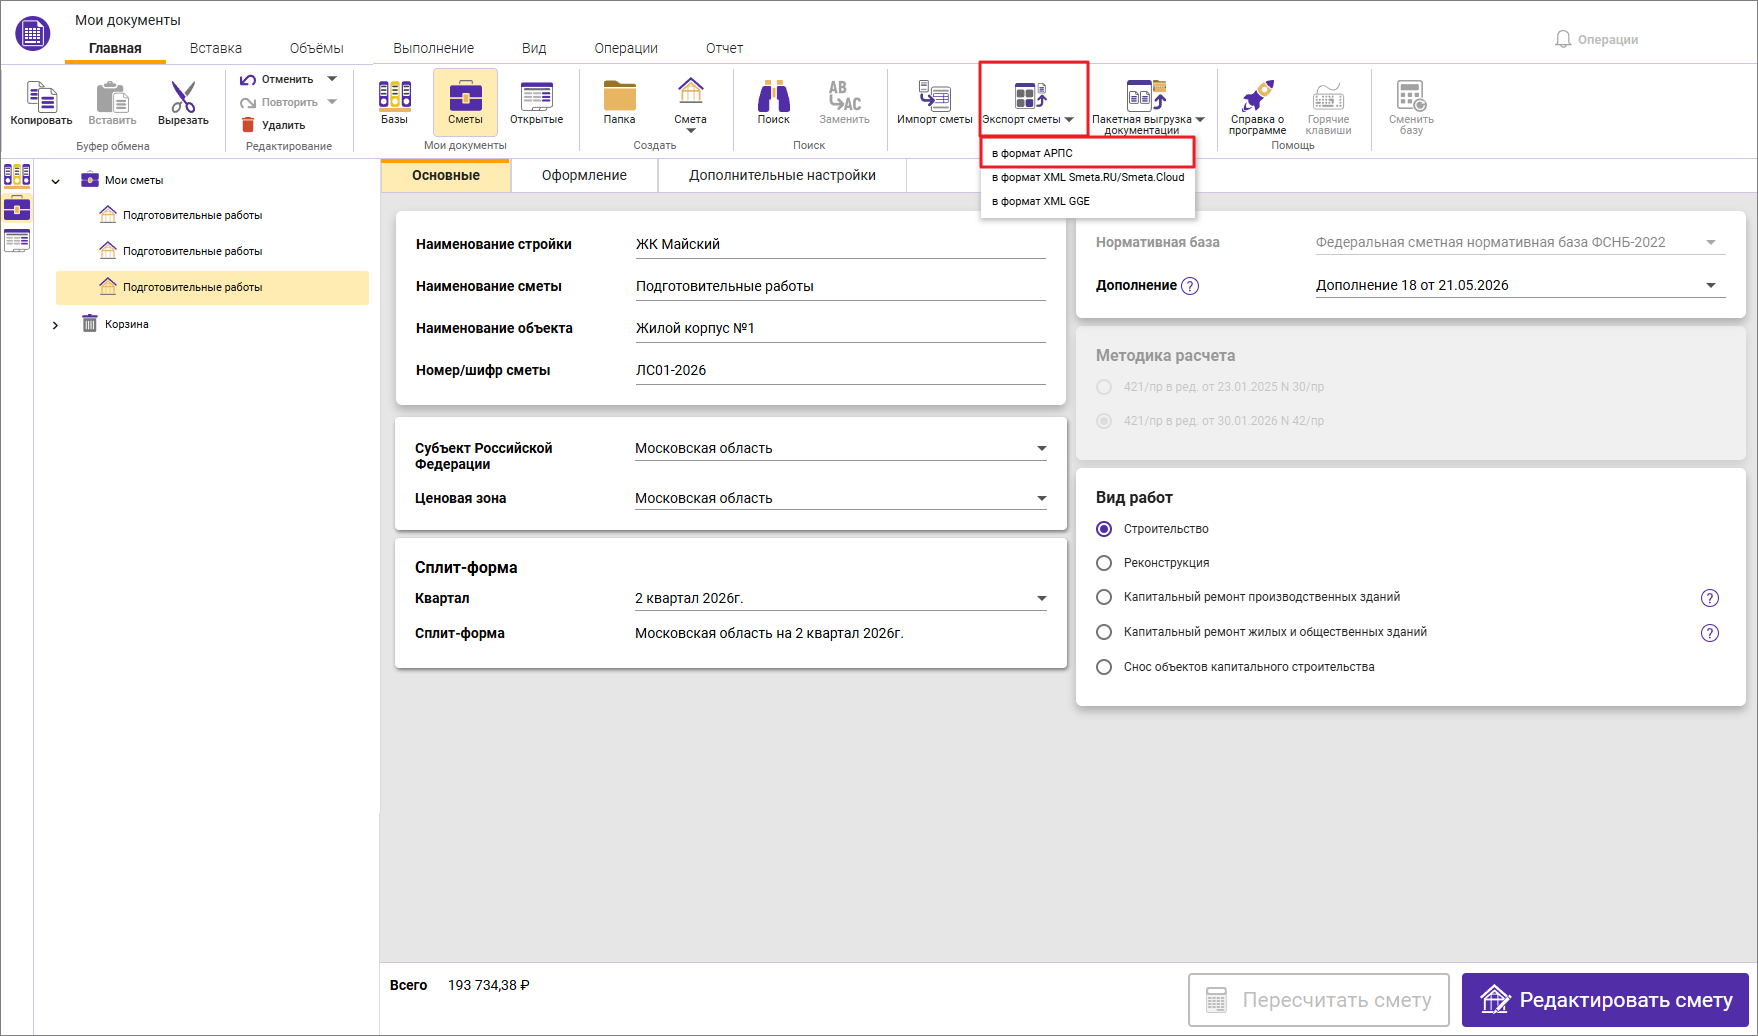Choose export в формат XML Smeta.RU/Smeta.Cloud

click(1088, 177)
